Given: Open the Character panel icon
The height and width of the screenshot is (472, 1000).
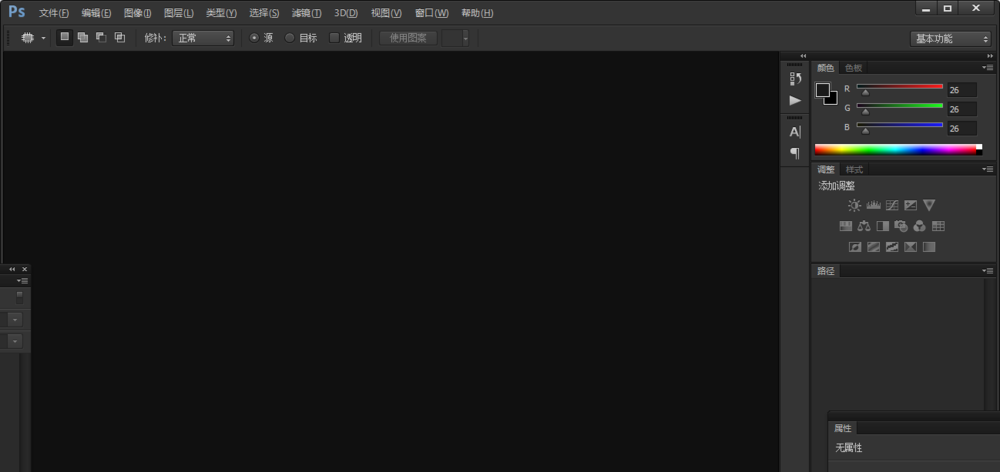Looking at the screenshot, I should point(795,132).
